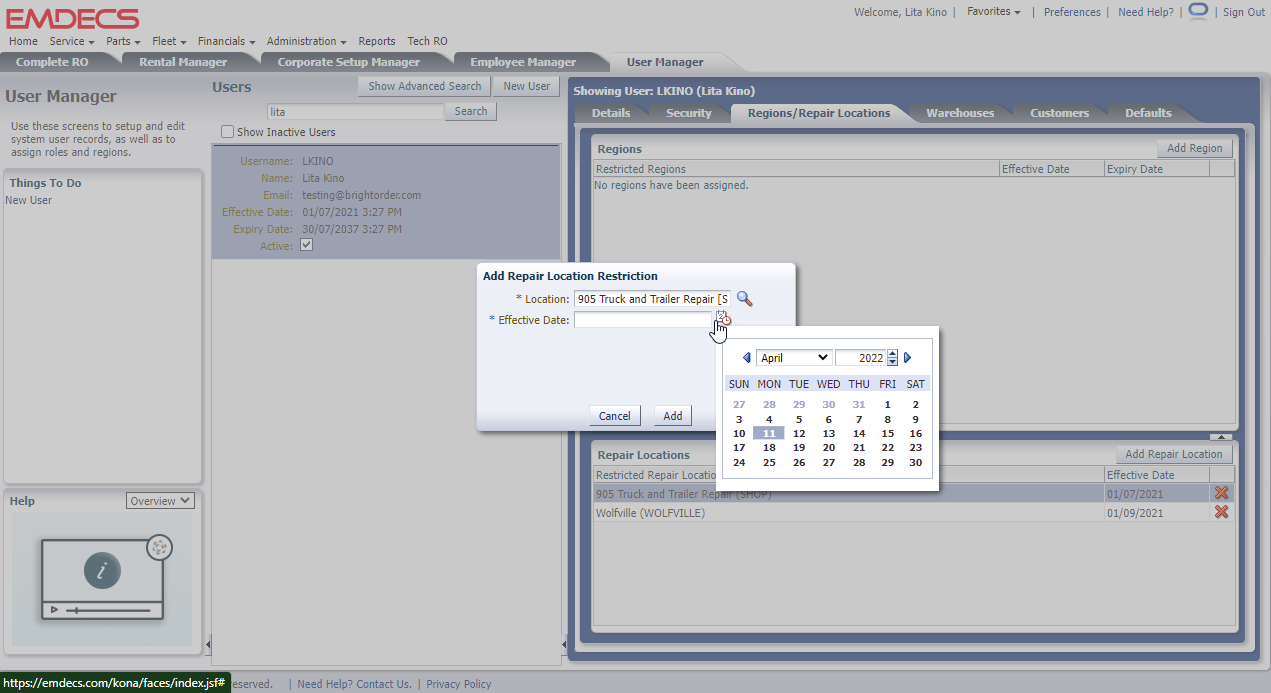Open the Reports menu item

point(377,41)
